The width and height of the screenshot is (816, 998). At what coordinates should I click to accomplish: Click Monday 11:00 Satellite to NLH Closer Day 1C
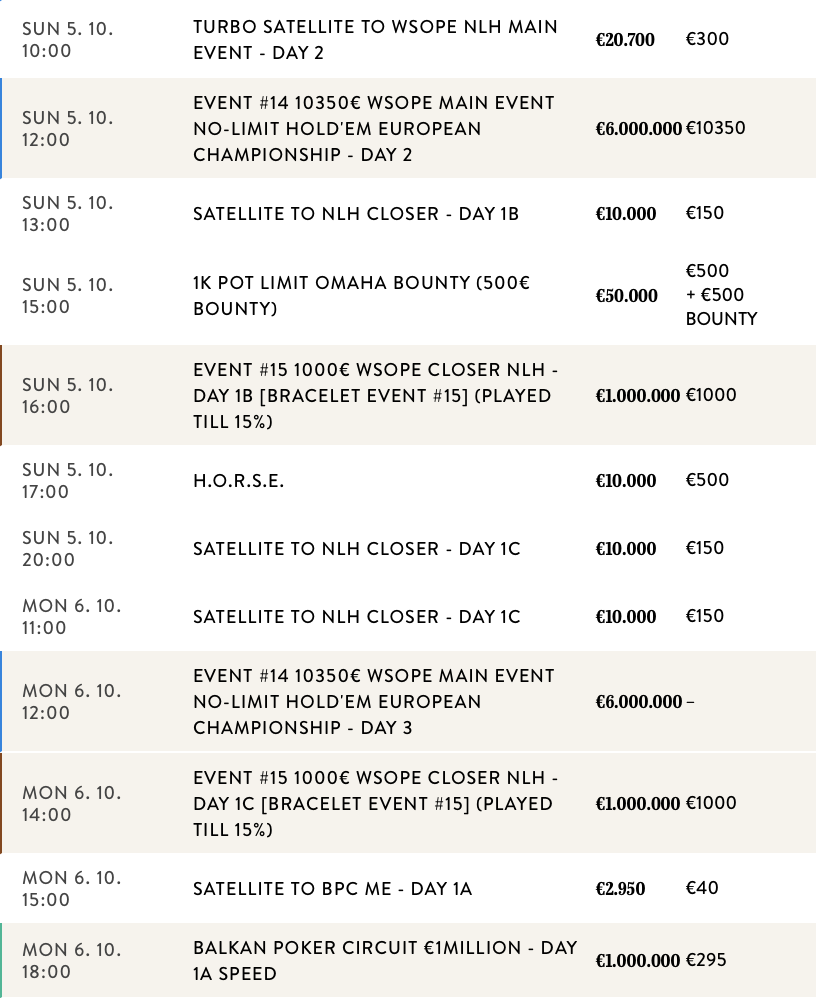click(x=357, y=617)
